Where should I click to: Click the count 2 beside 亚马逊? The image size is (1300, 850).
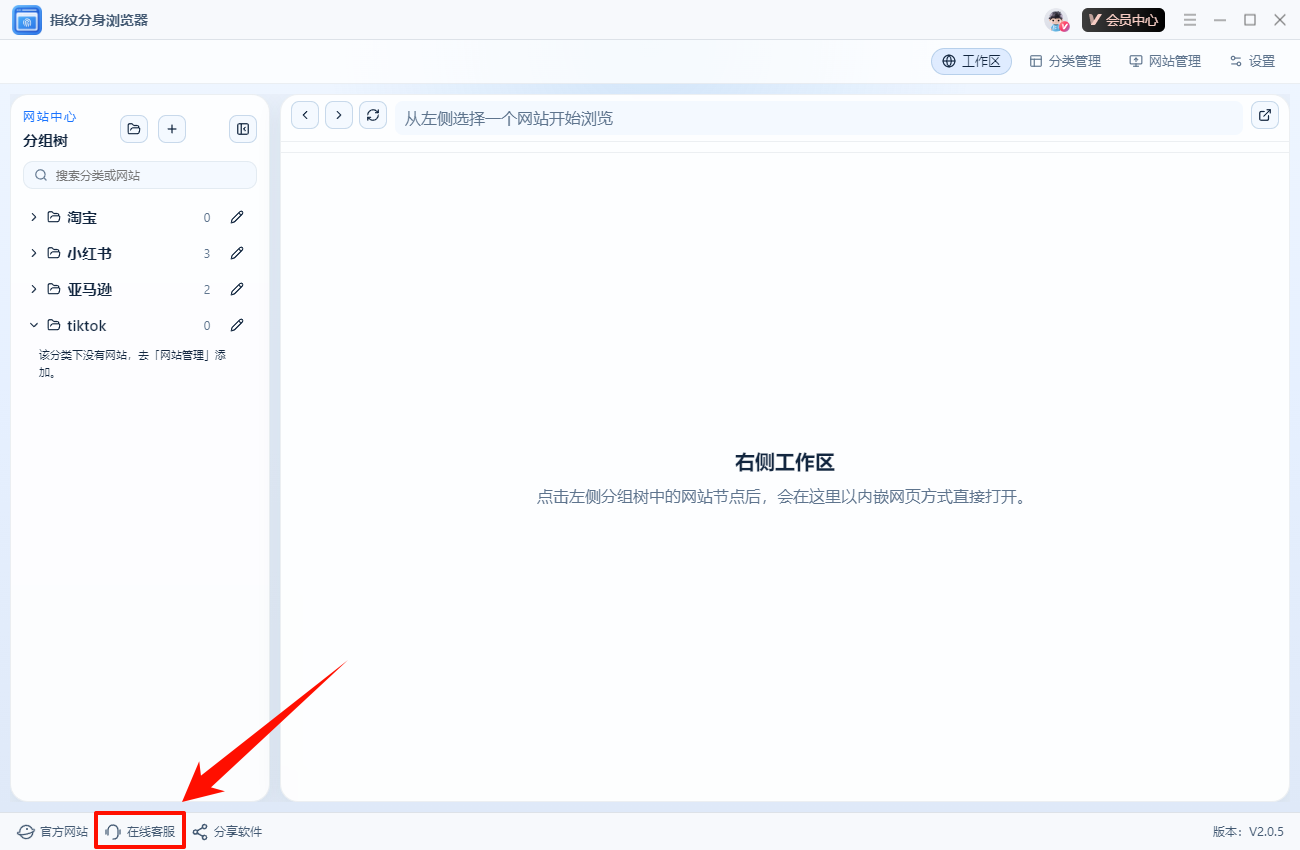point(207,290)
